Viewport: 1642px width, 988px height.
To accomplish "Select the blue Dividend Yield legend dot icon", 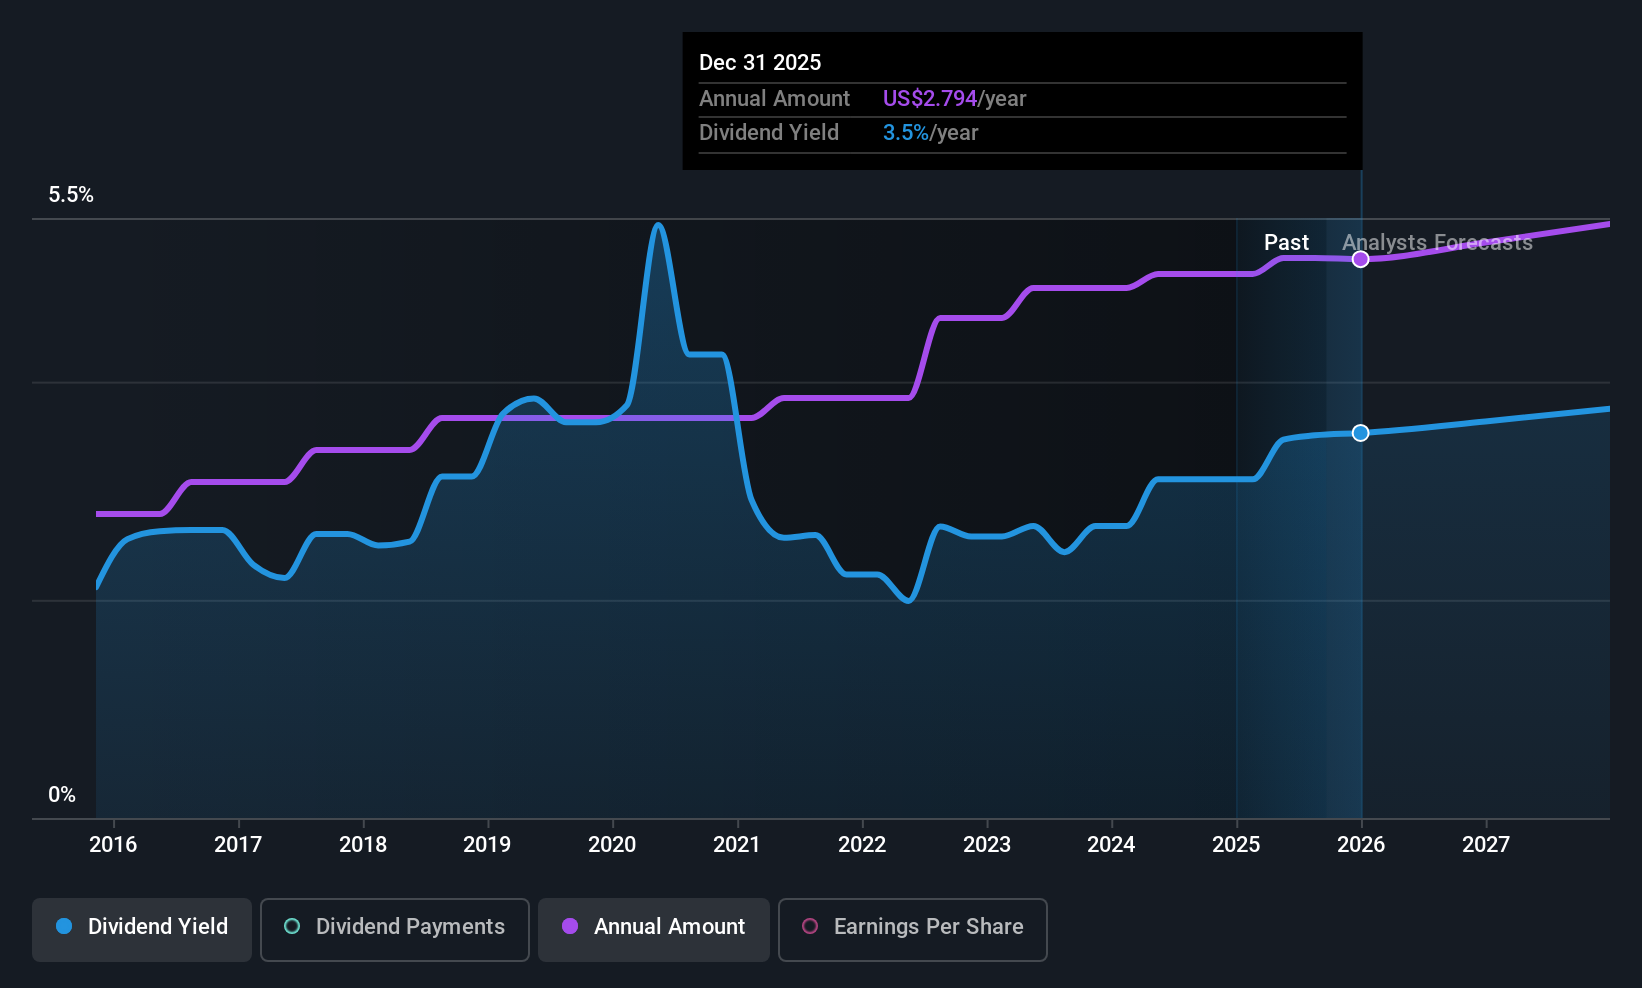I will tap(64, 927).
